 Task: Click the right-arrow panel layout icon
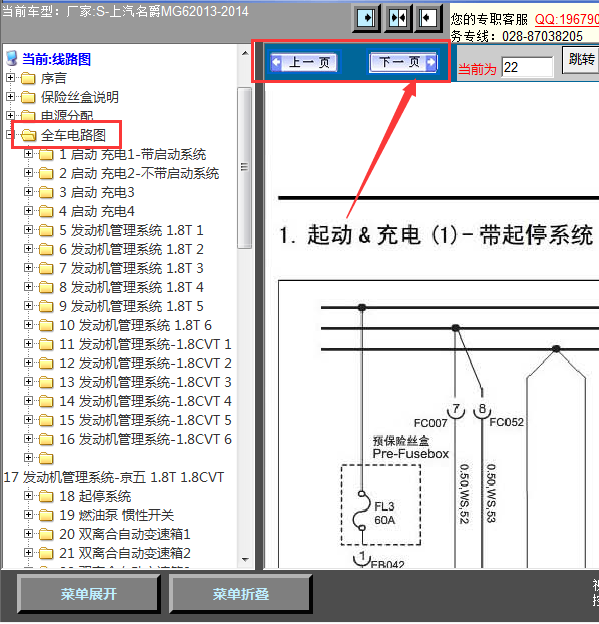(x=366, y=18)
